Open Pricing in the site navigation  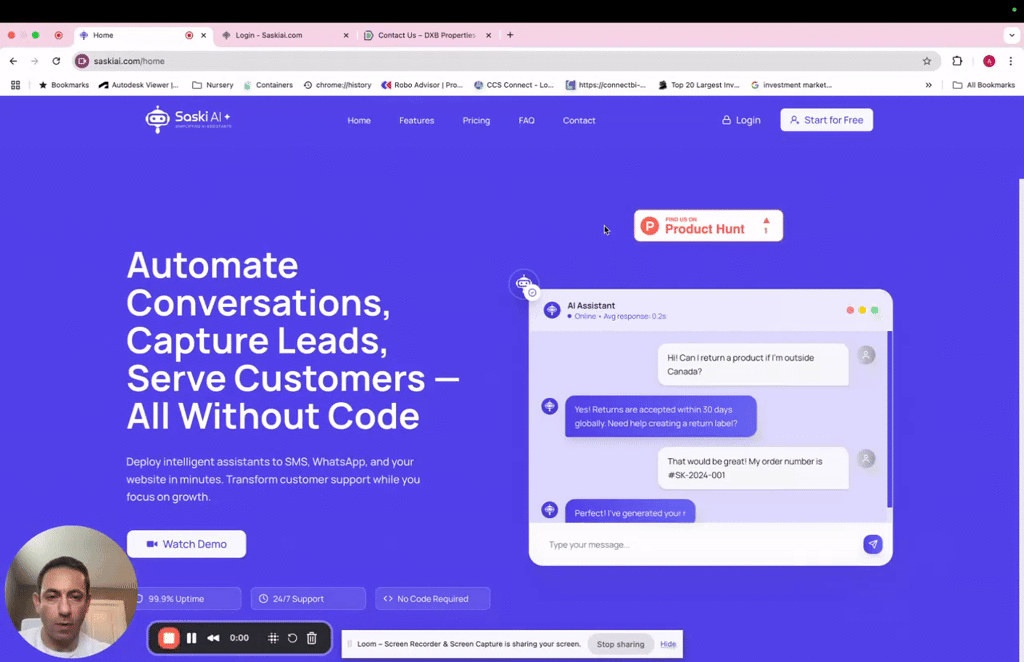476,120
